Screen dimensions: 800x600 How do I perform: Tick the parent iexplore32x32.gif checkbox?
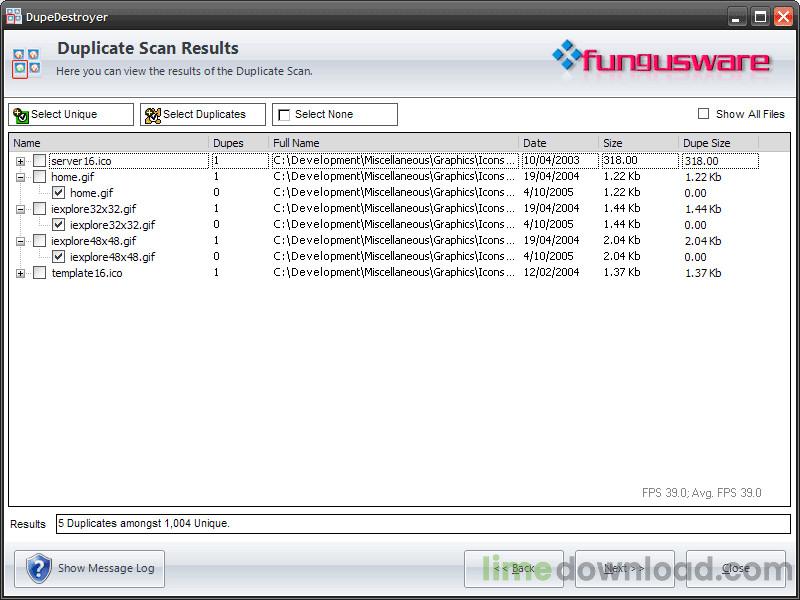[39, 209]
